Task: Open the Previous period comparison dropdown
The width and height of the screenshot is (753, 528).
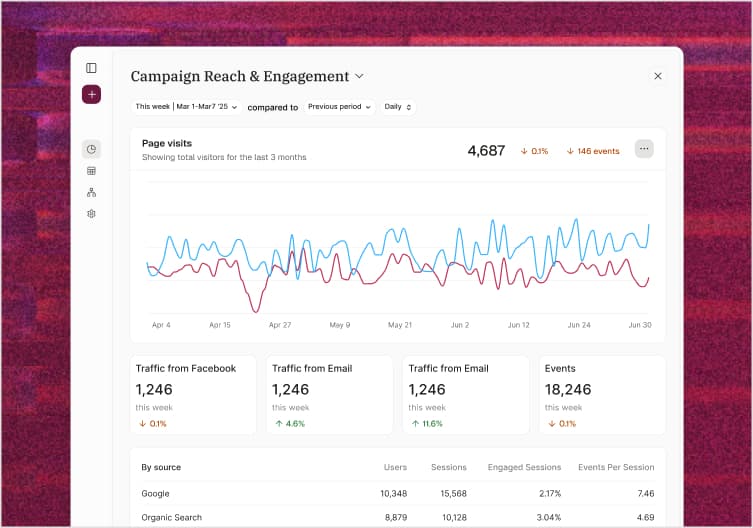Action: click(x=339, y=107)
